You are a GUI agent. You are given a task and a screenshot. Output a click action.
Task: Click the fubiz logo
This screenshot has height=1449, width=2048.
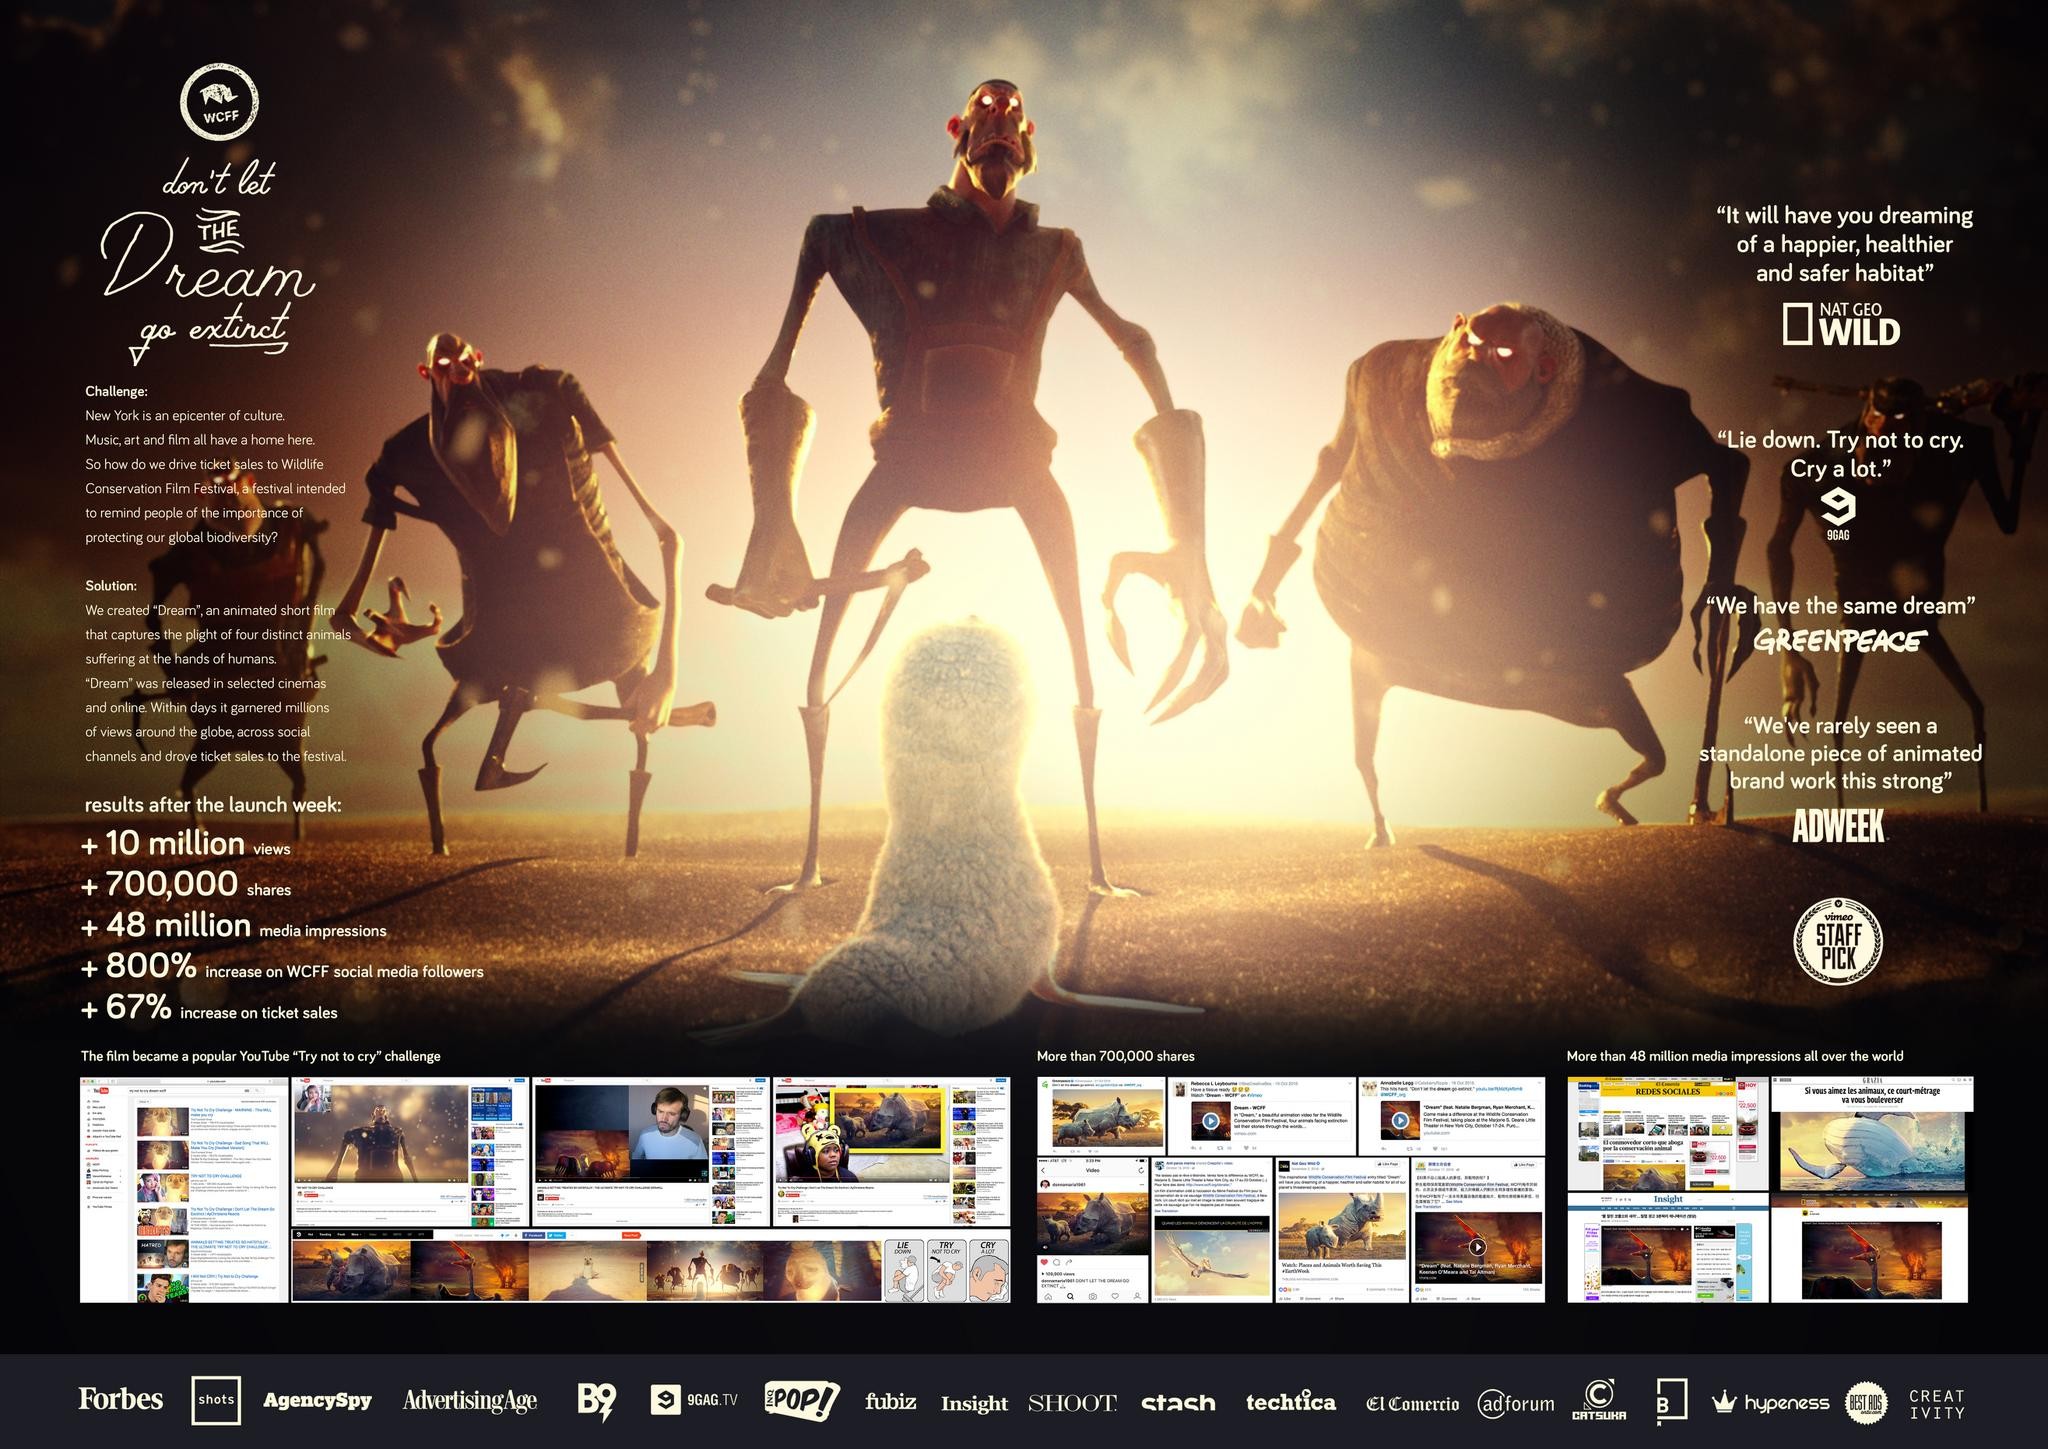890,1401
